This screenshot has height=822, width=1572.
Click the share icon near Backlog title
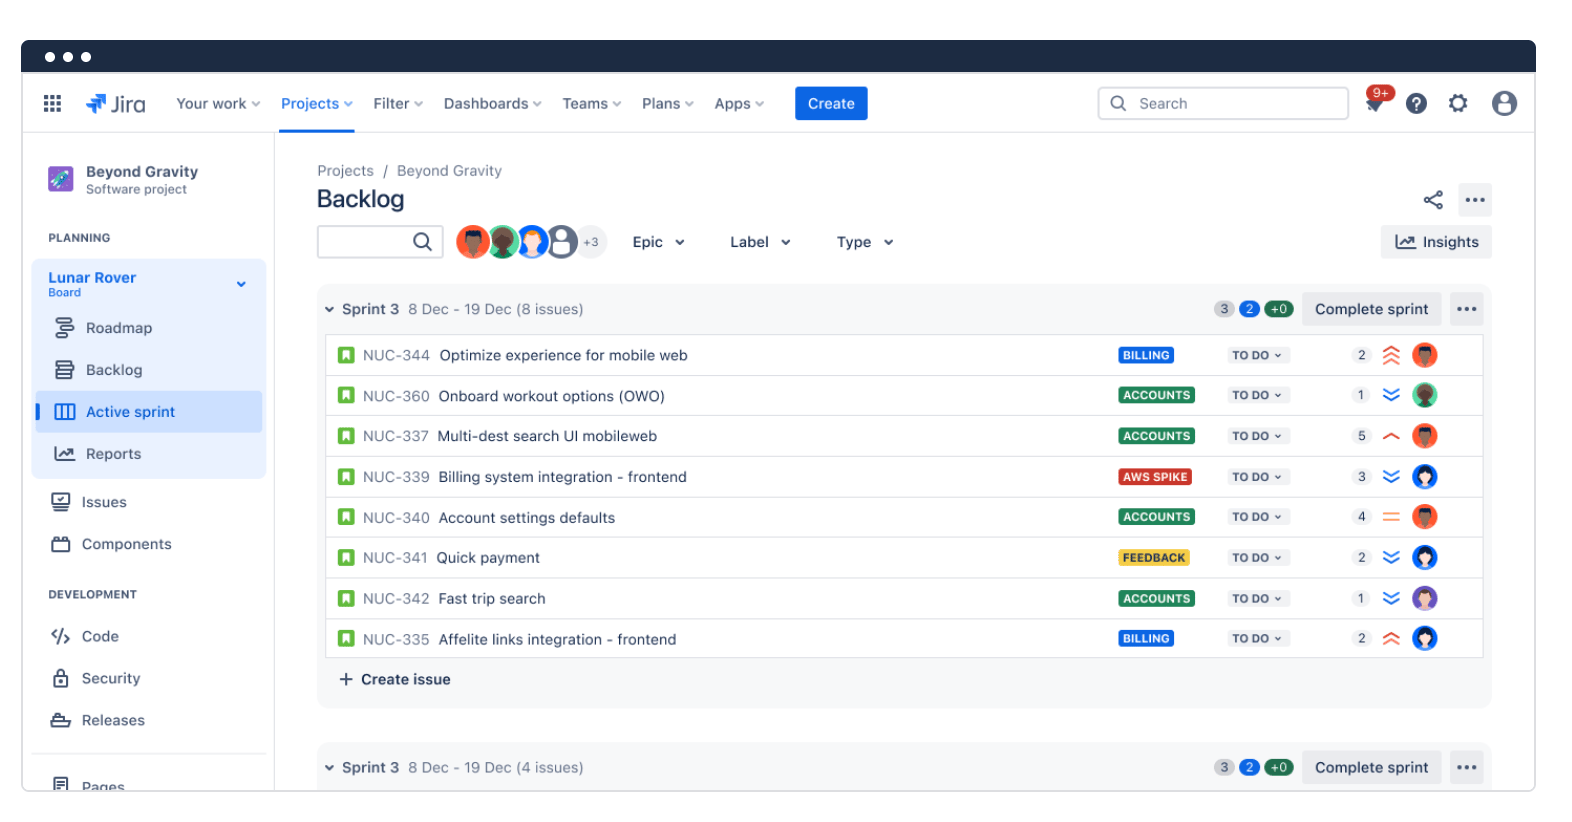point(1433,200)
